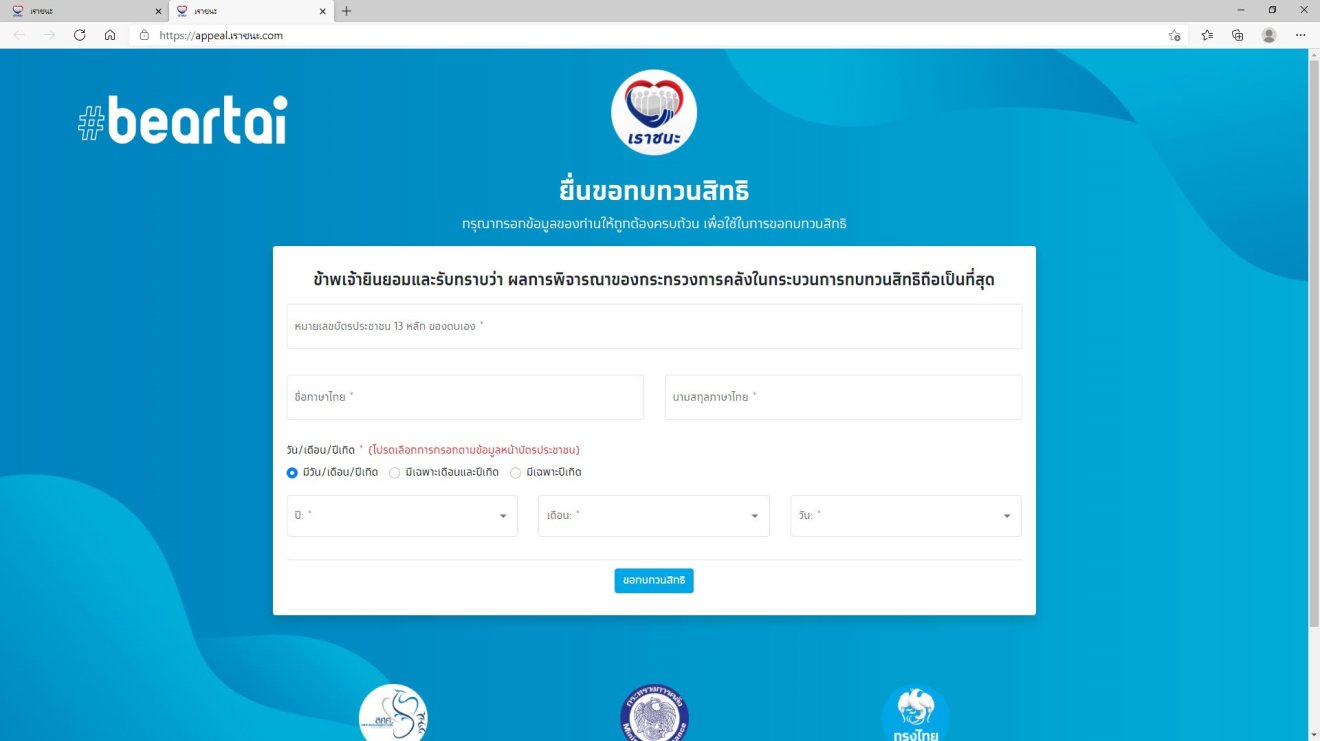
Task: Click the Krungthai bank logo
Action: click(916, 714)
